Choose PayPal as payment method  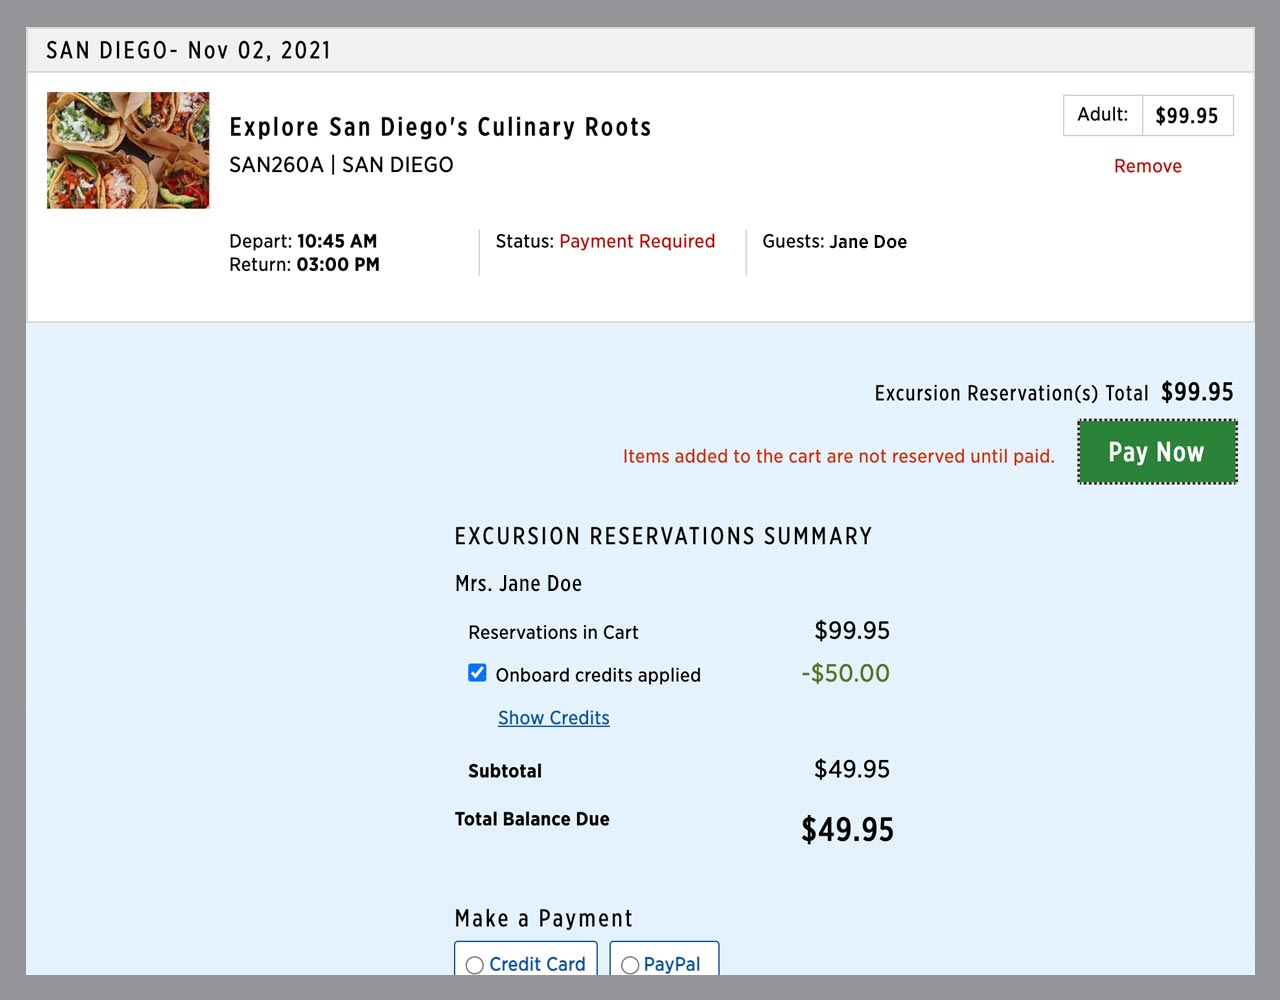[x=631, y=965]
